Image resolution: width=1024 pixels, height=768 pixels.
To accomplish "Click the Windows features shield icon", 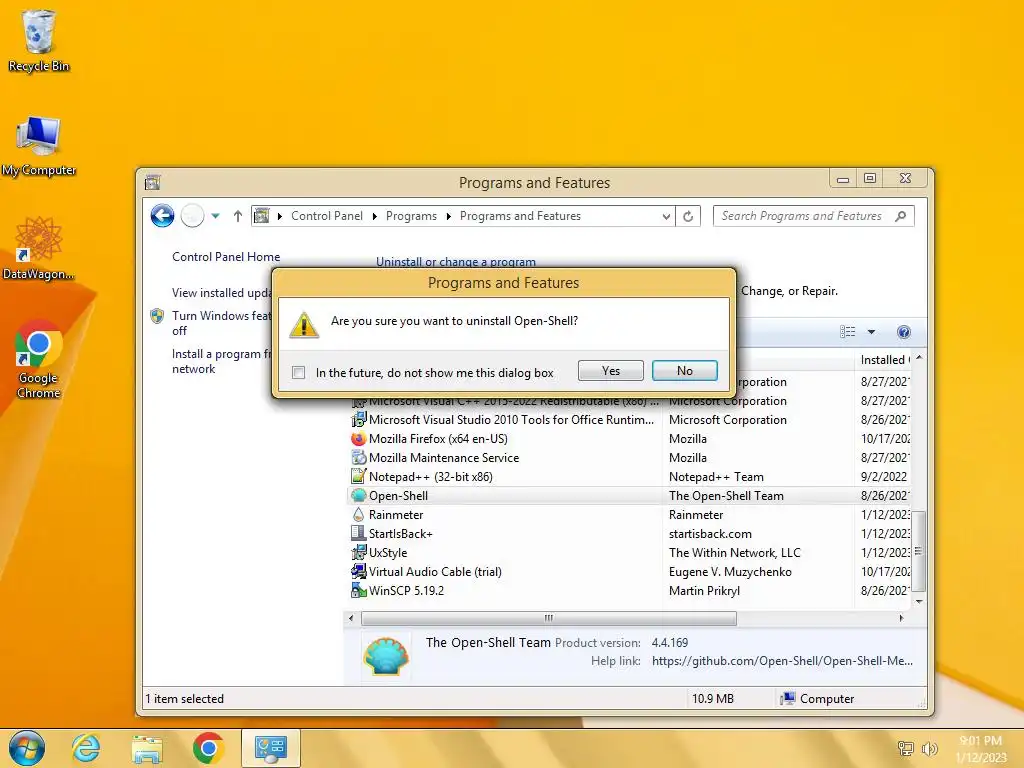I will click(157, 316).
